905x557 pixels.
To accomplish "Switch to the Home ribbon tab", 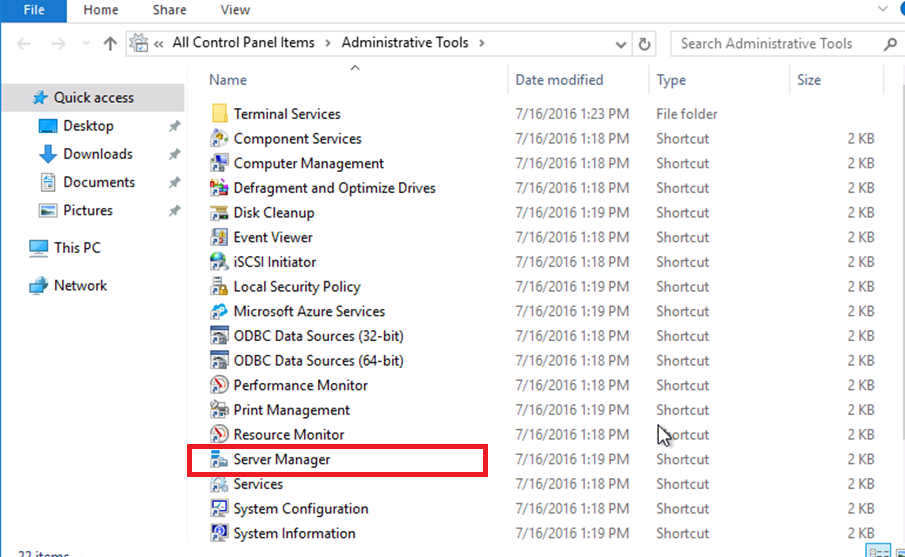I will (x=101, y=10).
